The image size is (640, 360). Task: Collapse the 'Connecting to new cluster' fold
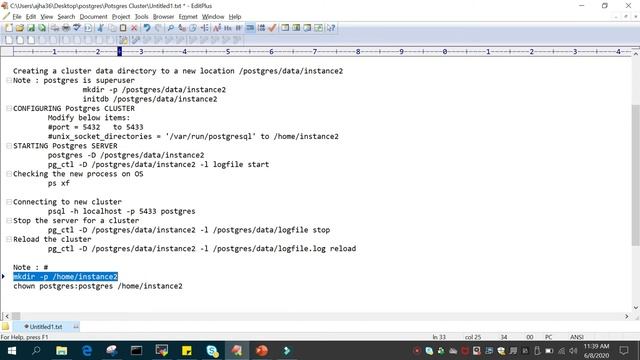(9, 202)
